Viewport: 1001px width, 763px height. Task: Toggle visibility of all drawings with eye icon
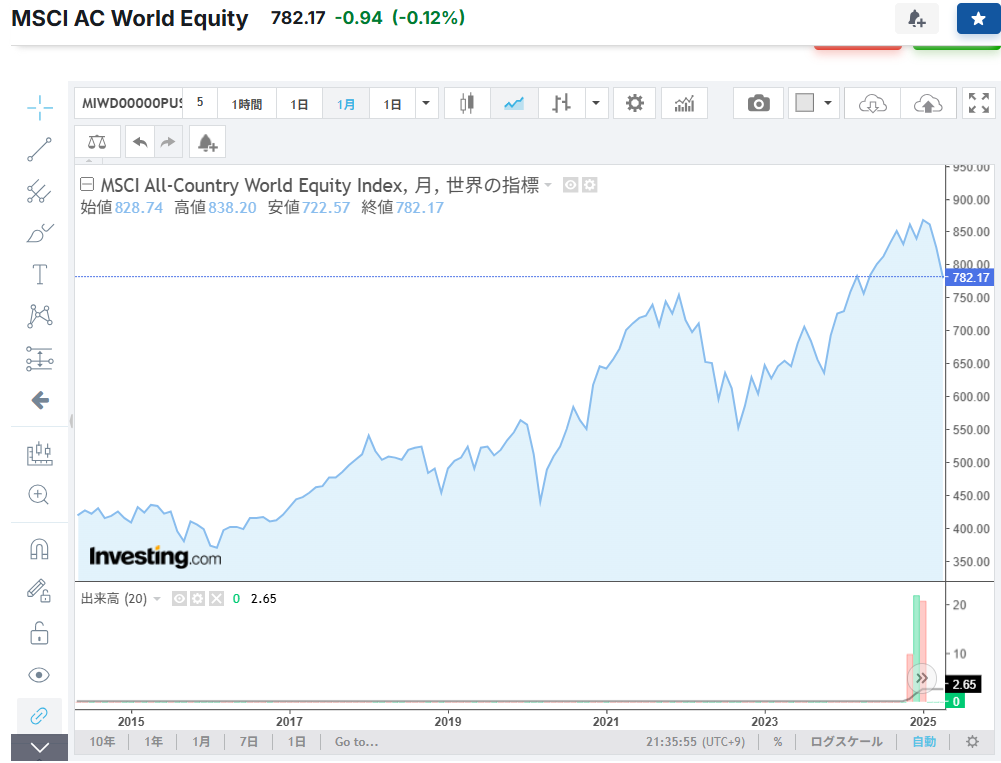40,675
